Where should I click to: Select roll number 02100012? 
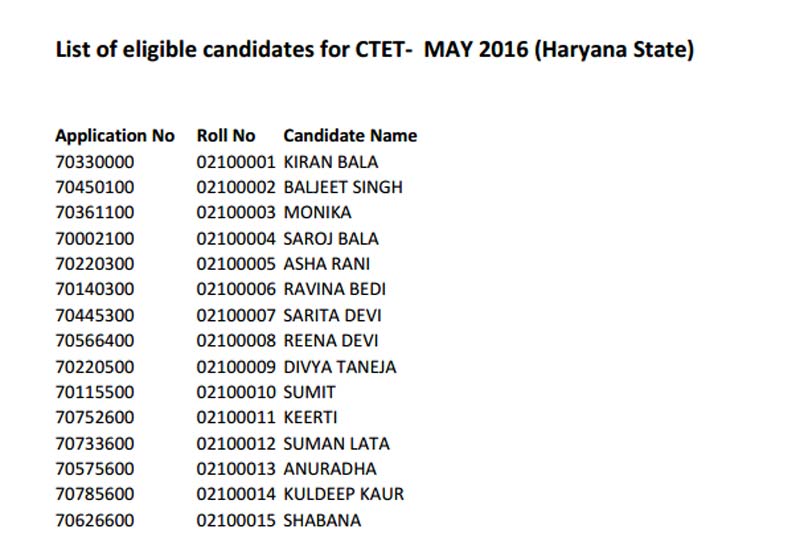(x=236, y=444)
